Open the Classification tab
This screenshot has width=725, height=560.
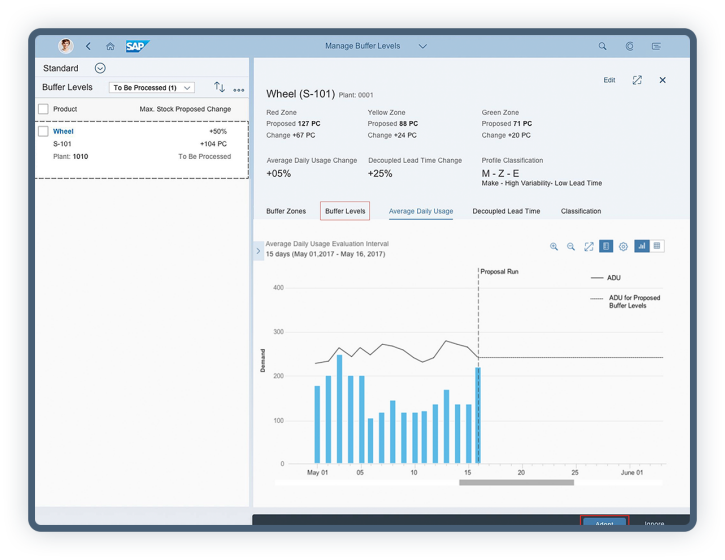581,211
